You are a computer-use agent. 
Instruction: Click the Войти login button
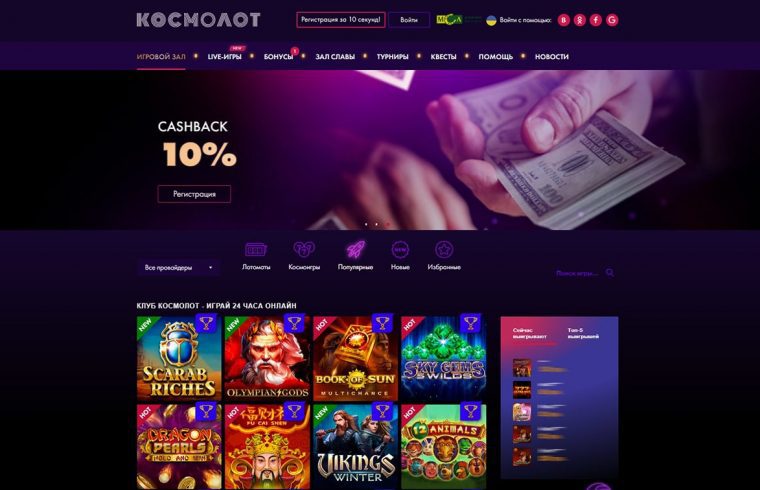(409, 20)
